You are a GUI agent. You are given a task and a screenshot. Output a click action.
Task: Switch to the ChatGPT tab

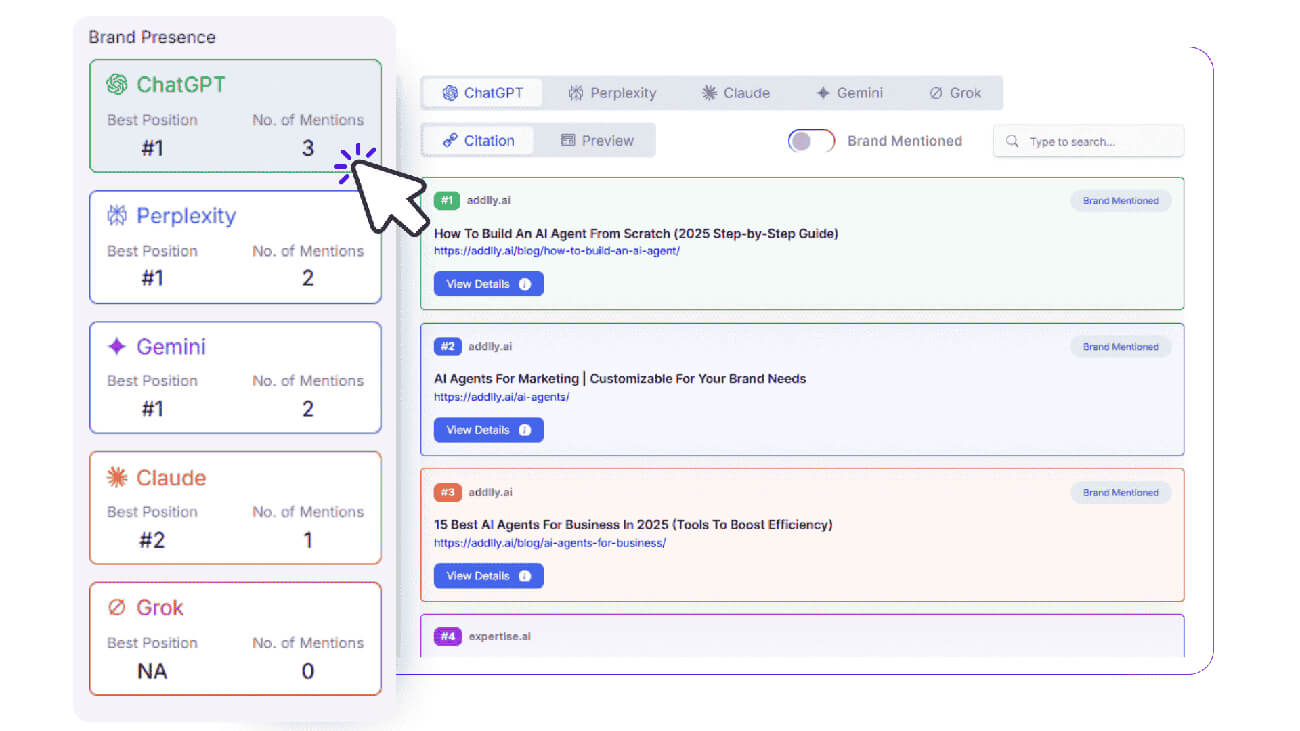pos(482,93)
